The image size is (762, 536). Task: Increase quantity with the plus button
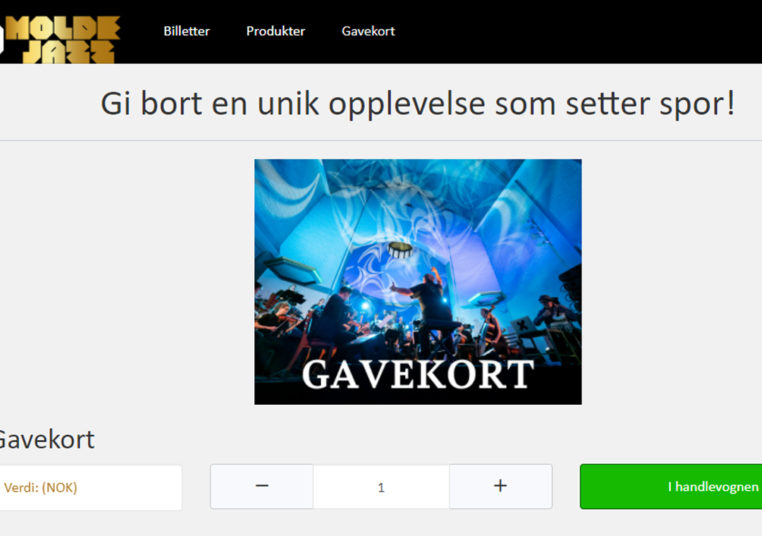click(501, 486)
